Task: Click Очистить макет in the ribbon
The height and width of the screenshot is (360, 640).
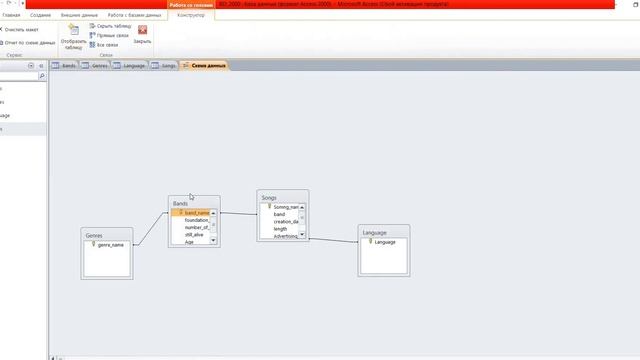Action: click(x=19, y=30)
